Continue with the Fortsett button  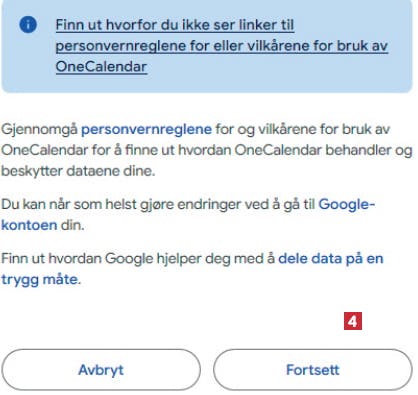(x=313, y=370)
